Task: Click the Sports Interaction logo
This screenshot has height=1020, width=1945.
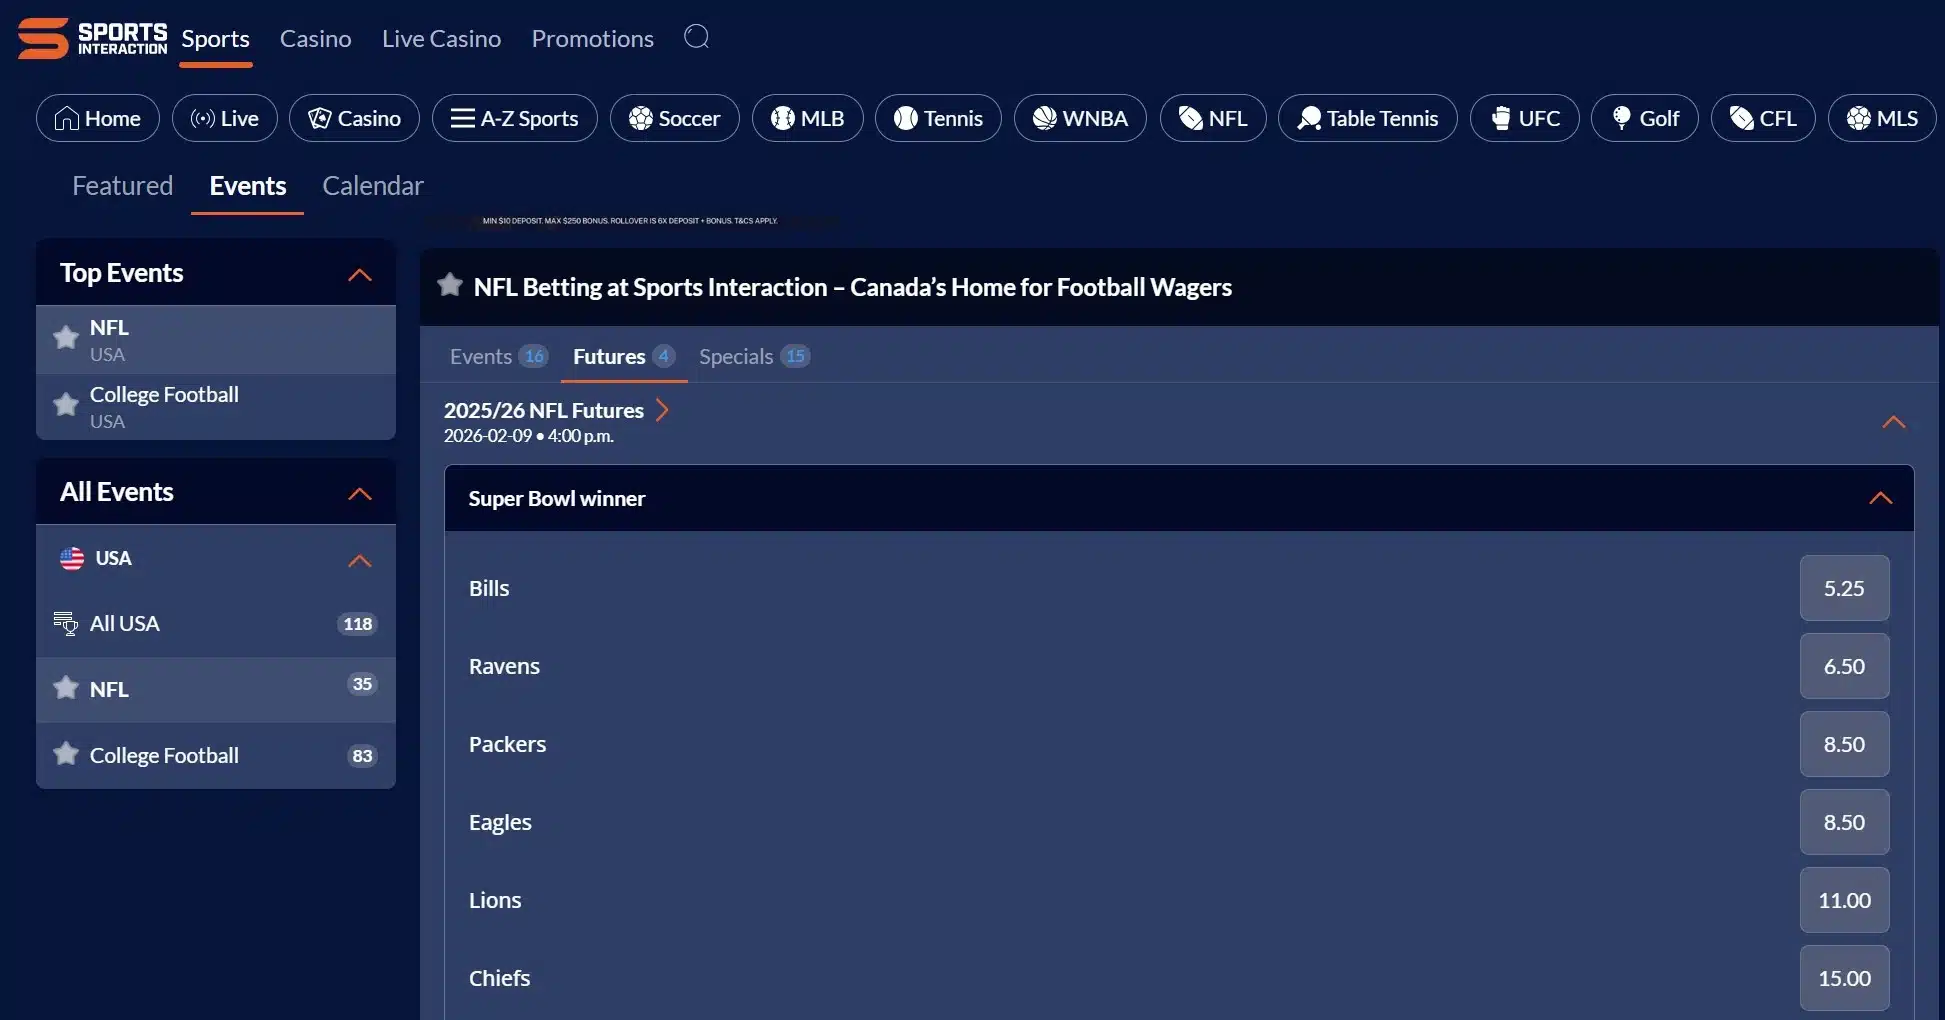Action: tap(92, 38)
